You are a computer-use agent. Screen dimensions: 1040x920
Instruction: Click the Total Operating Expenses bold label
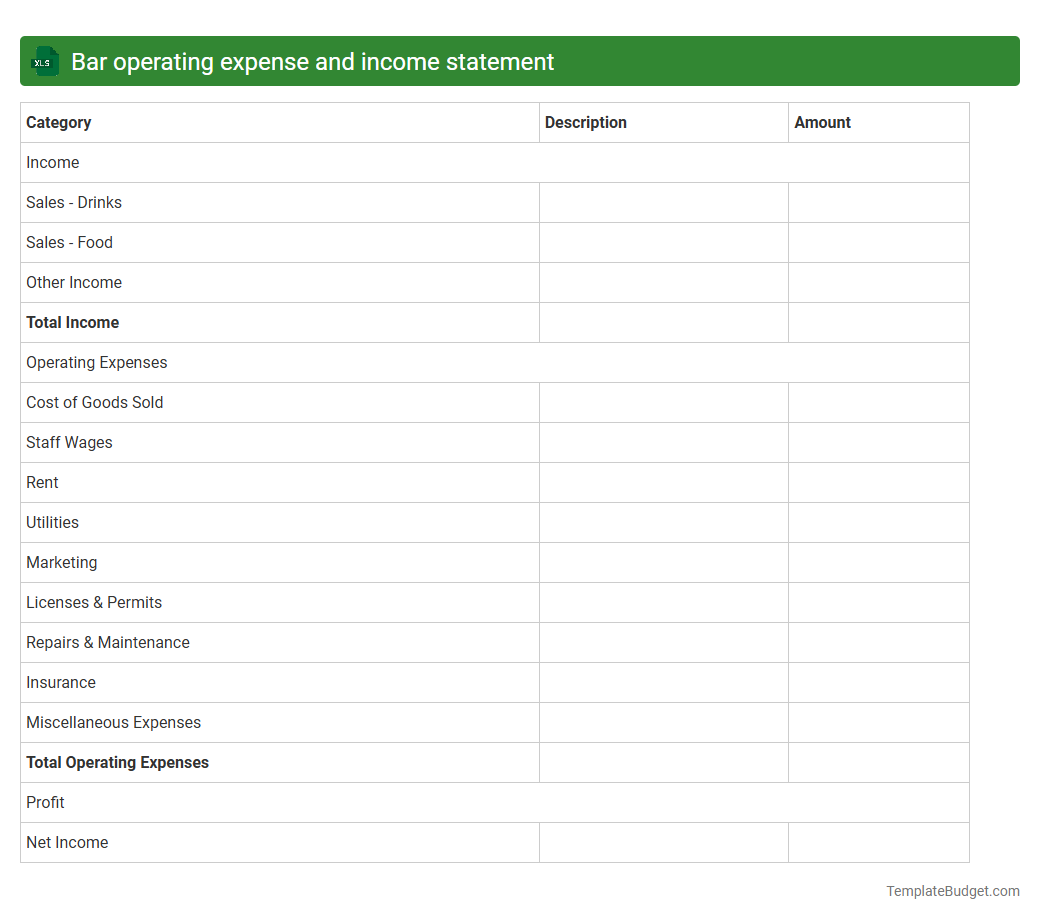coord(117,762)
